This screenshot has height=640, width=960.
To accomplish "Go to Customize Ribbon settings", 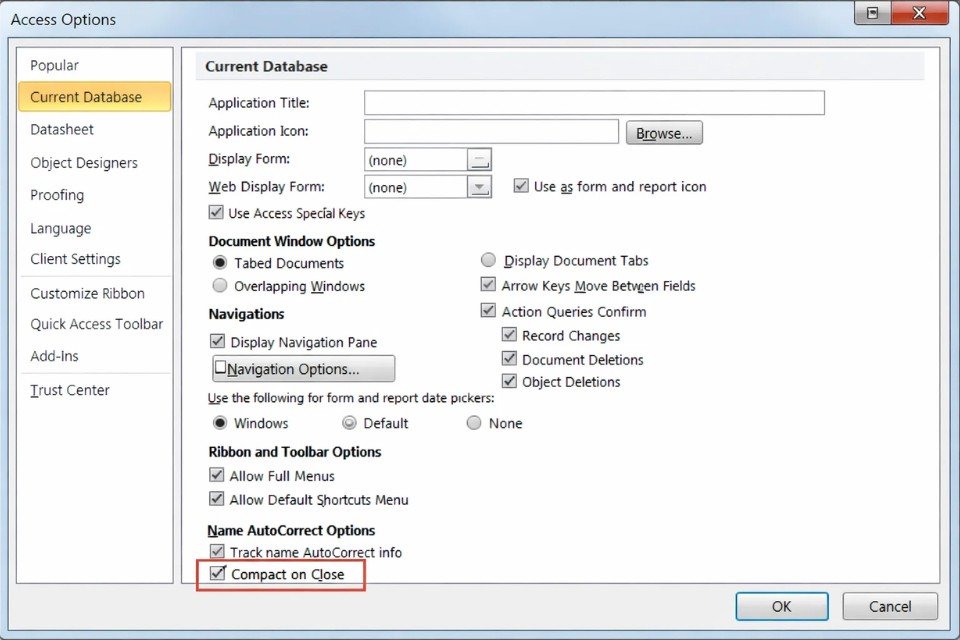I will click(87, 293).
